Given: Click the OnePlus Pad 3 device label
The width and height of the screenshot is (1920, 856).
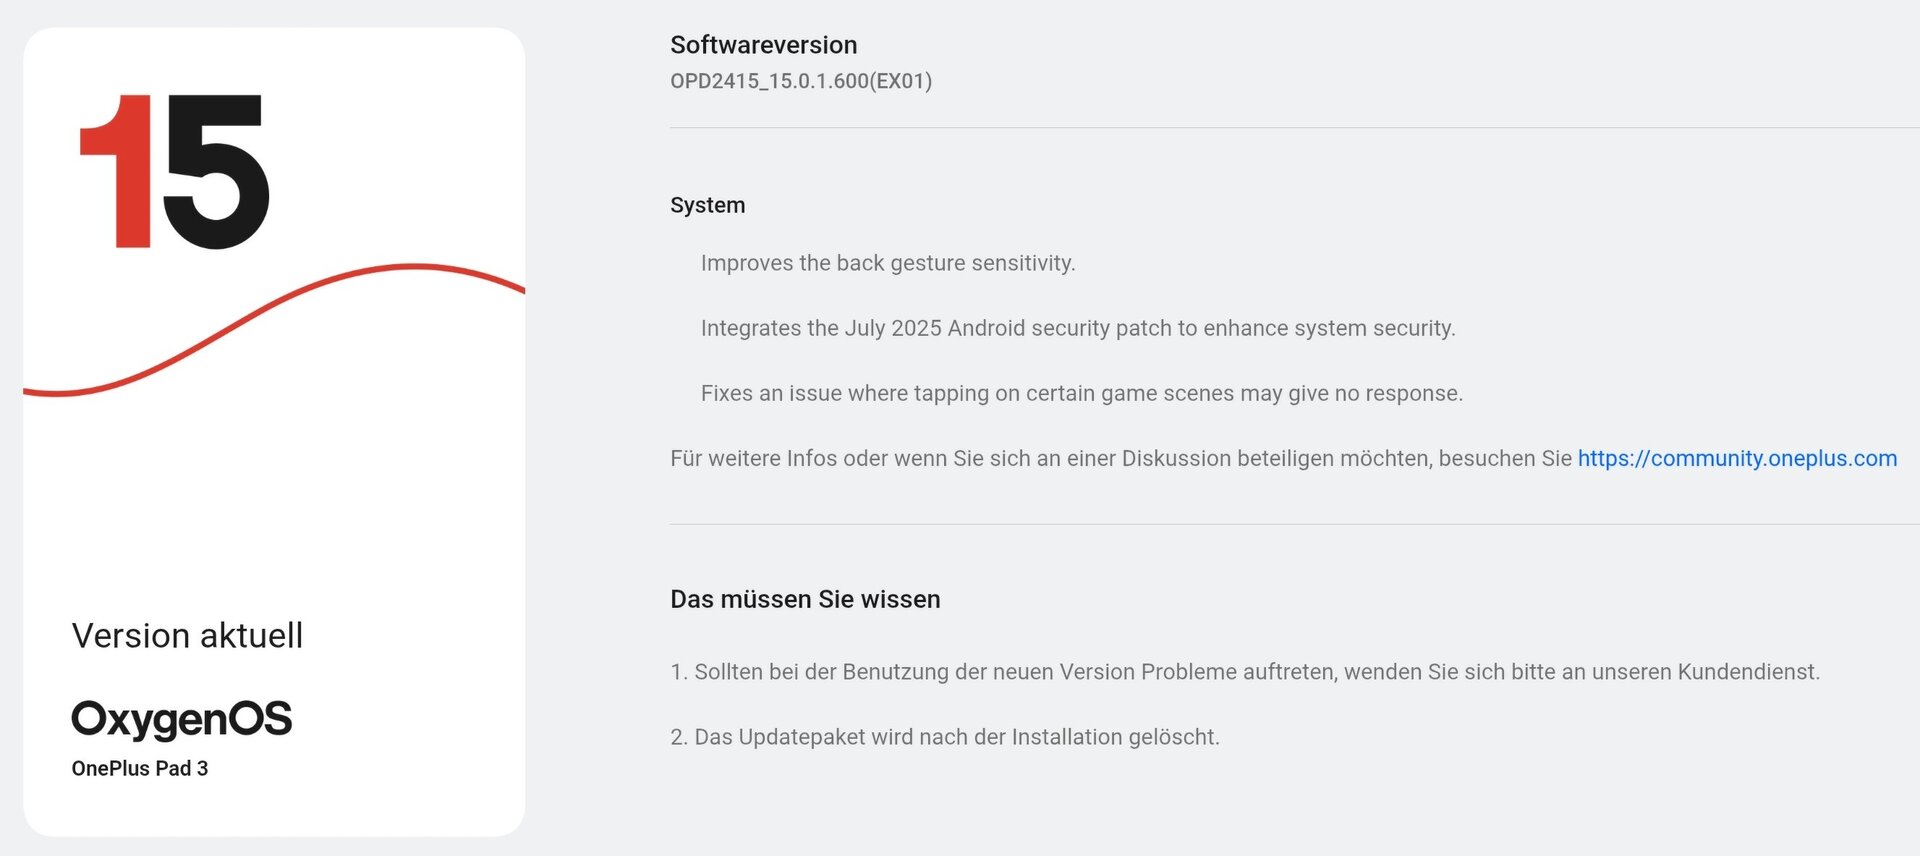Looking at the screenshot, I should [x=140, y=768].
